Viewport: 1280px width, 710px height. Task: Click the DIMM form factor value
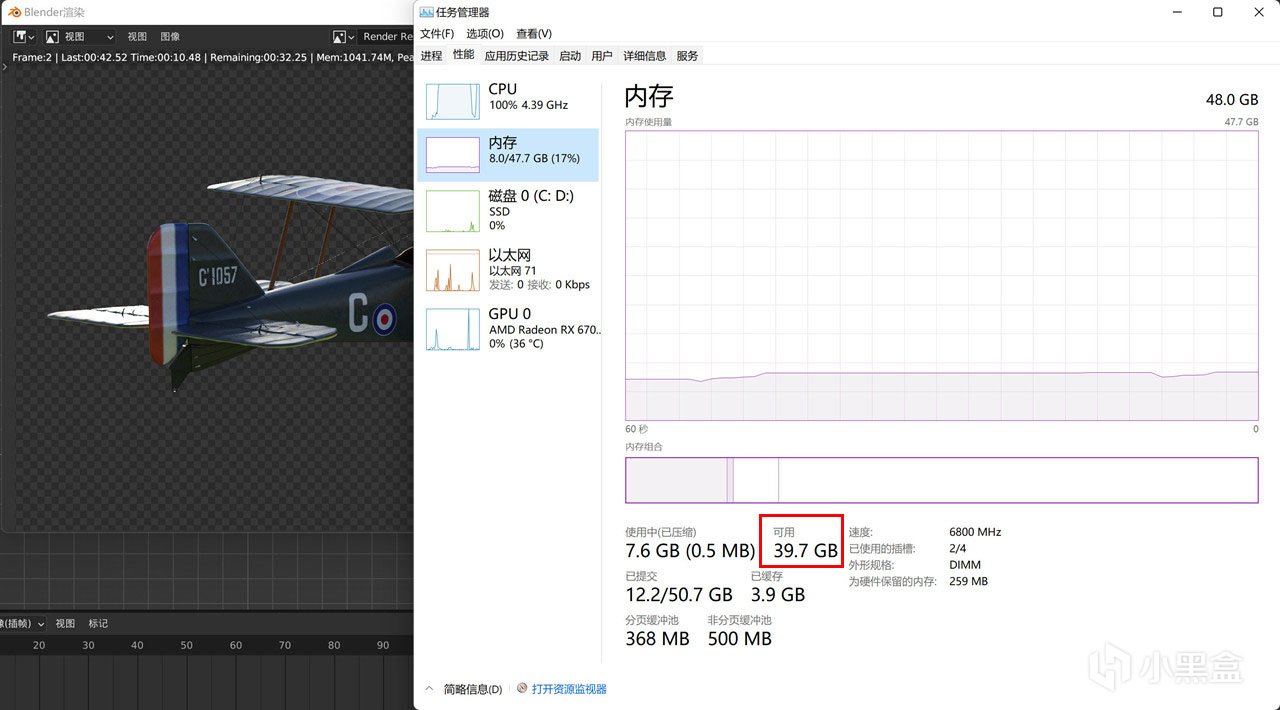964,565
